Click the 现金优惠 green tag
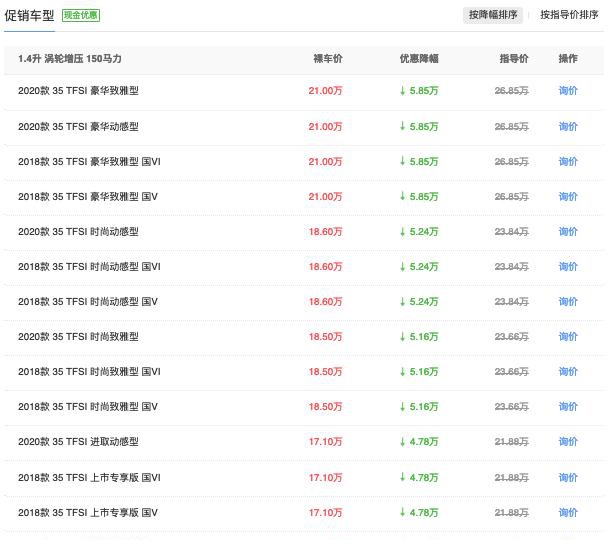This screenshot has height=540, width=609. click(81, 15)
